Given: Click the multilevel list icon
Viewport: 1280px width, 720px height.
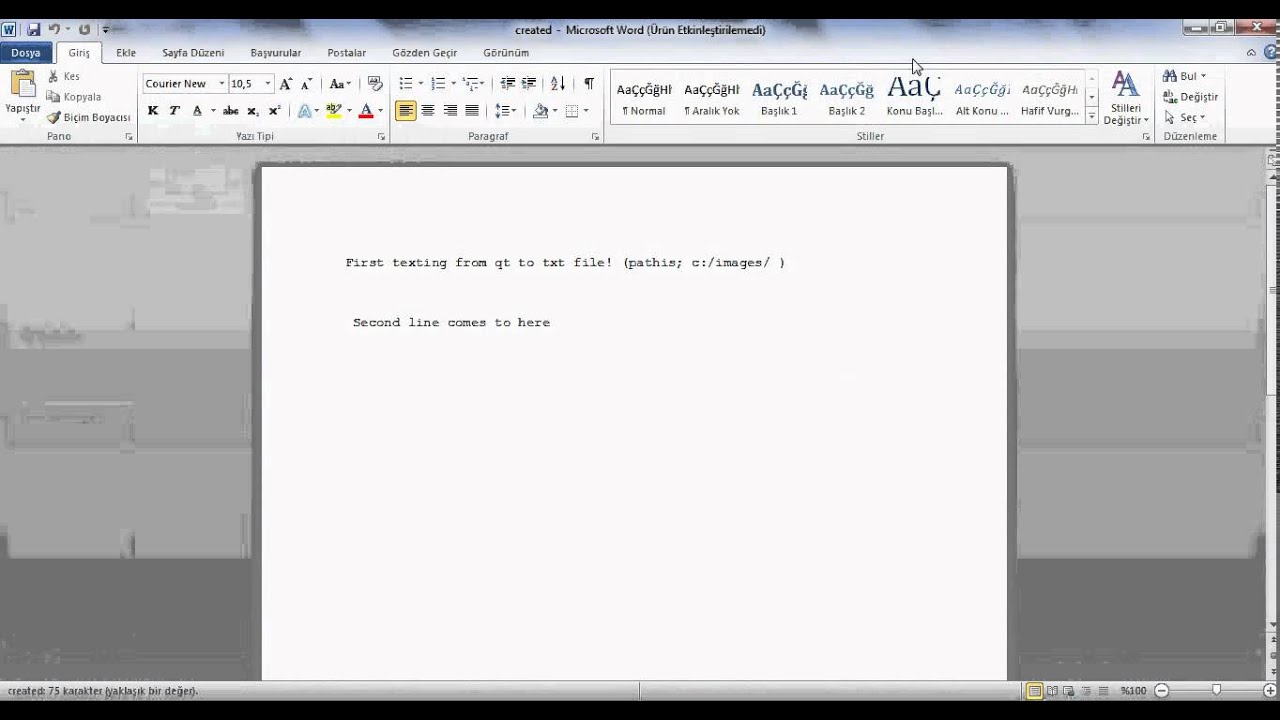Looking at the screenshot, I should tap(471, 84).
